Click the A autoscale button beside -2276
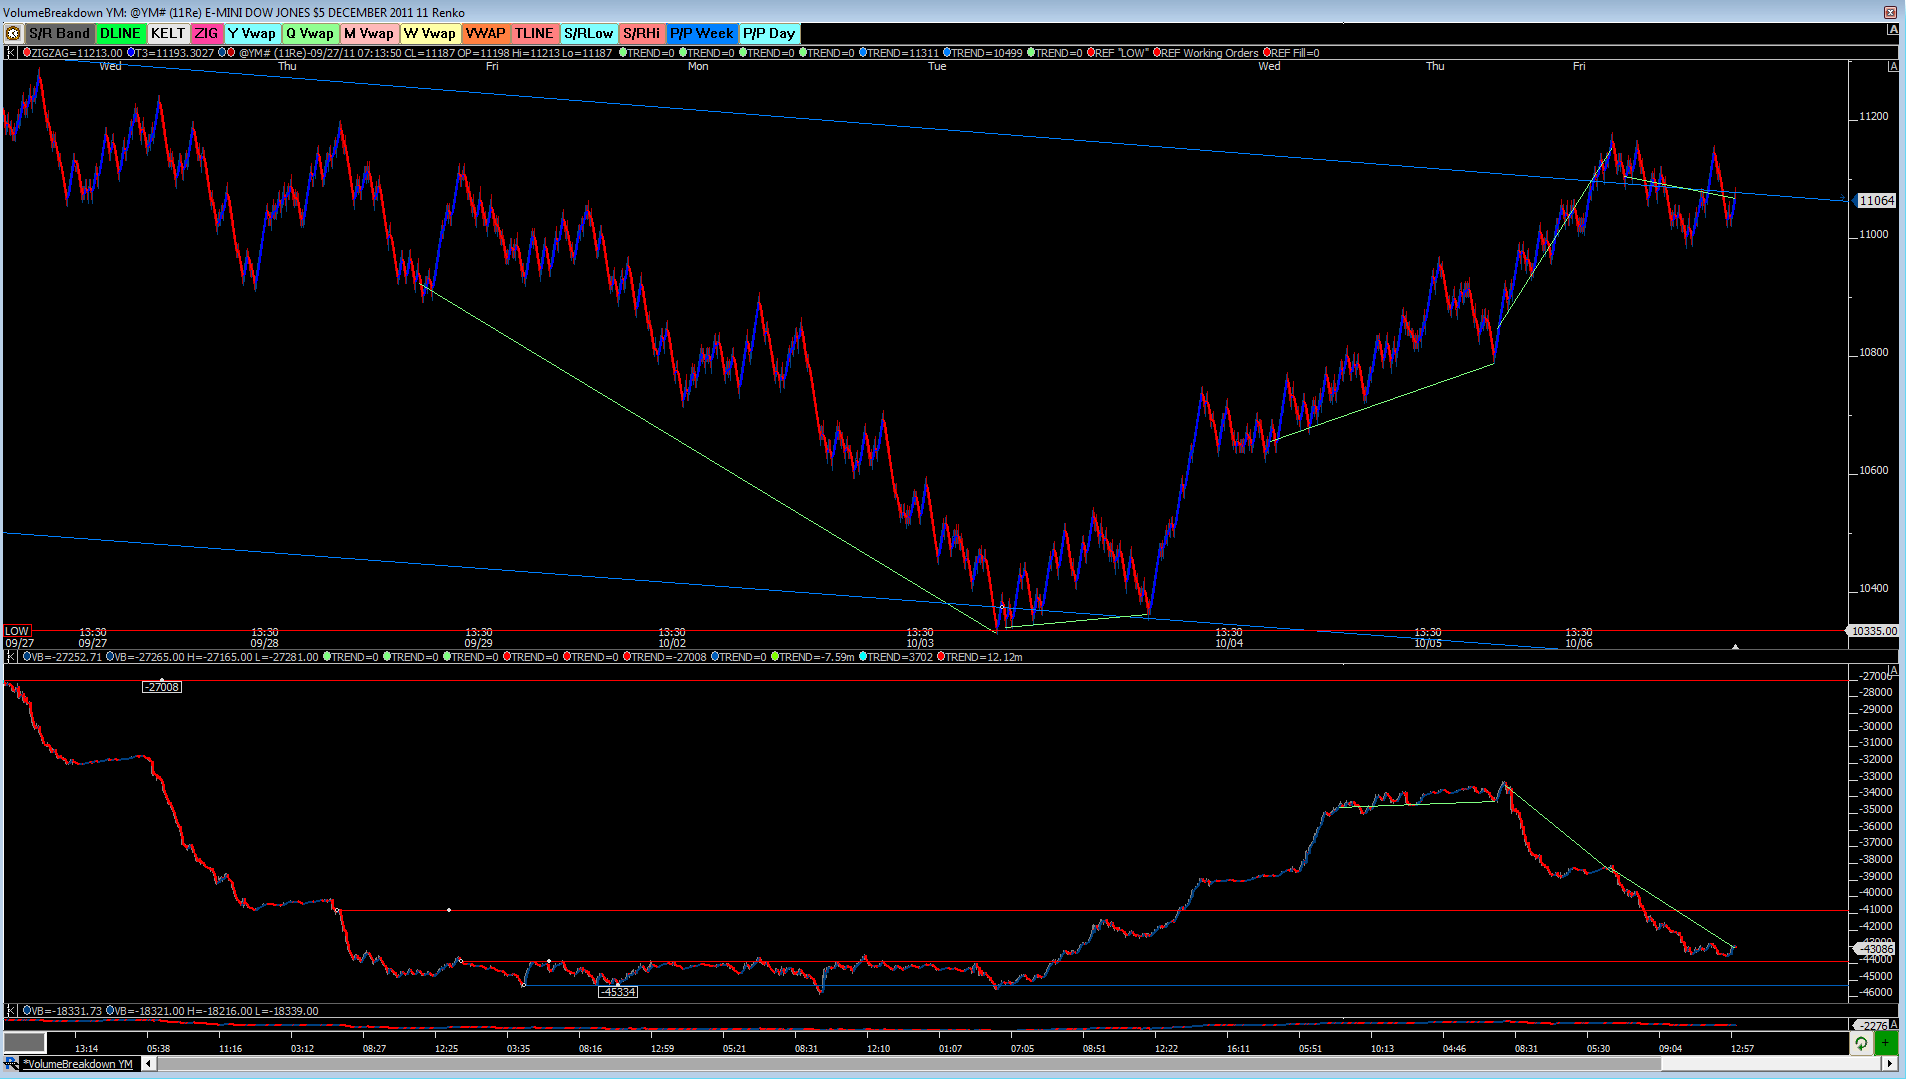 [1893, 1024]
